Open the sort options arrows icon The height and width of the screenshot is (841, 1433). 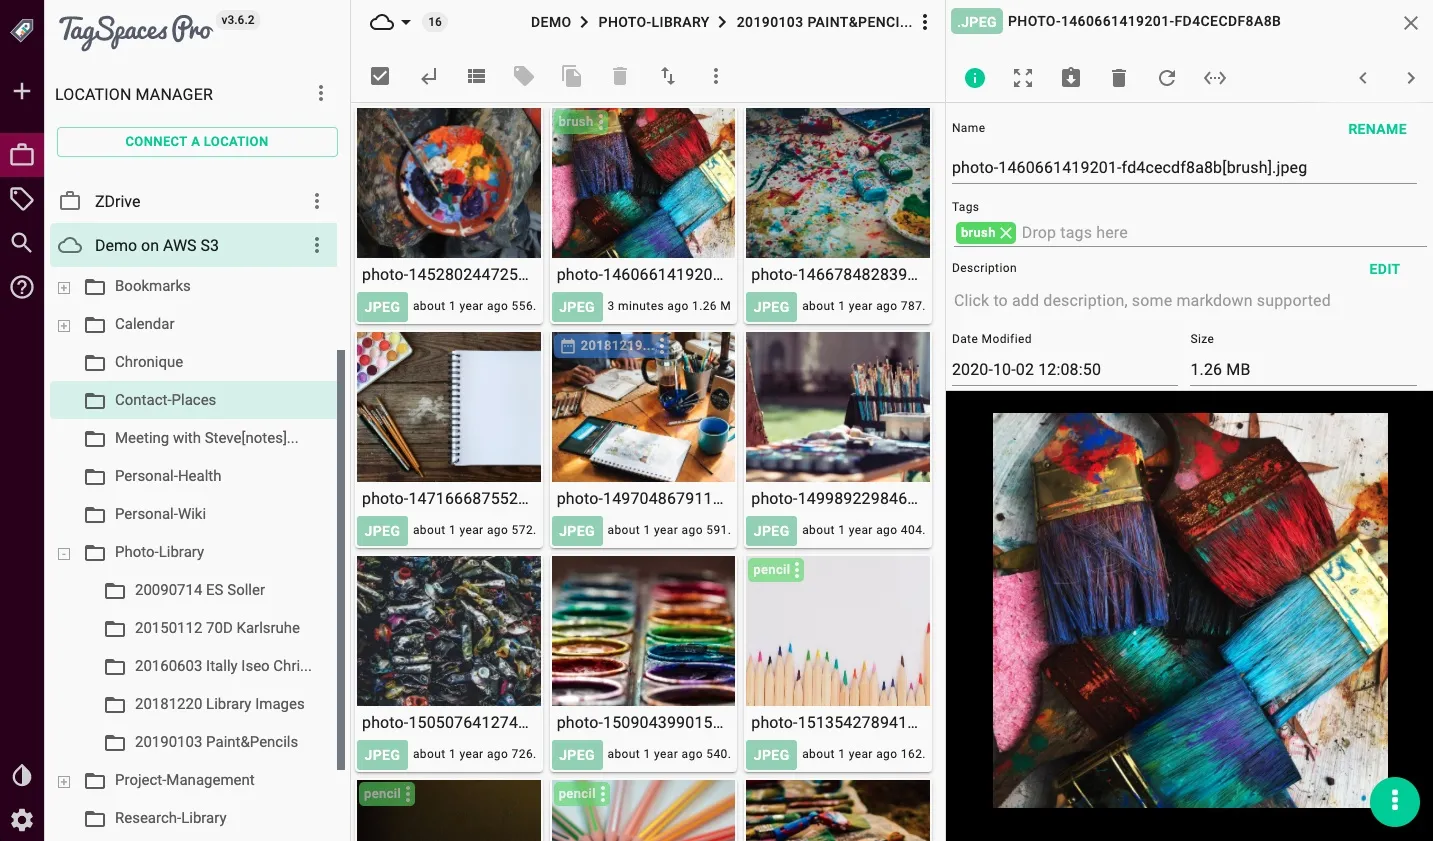pyautogui.click(x=668, y=76)
